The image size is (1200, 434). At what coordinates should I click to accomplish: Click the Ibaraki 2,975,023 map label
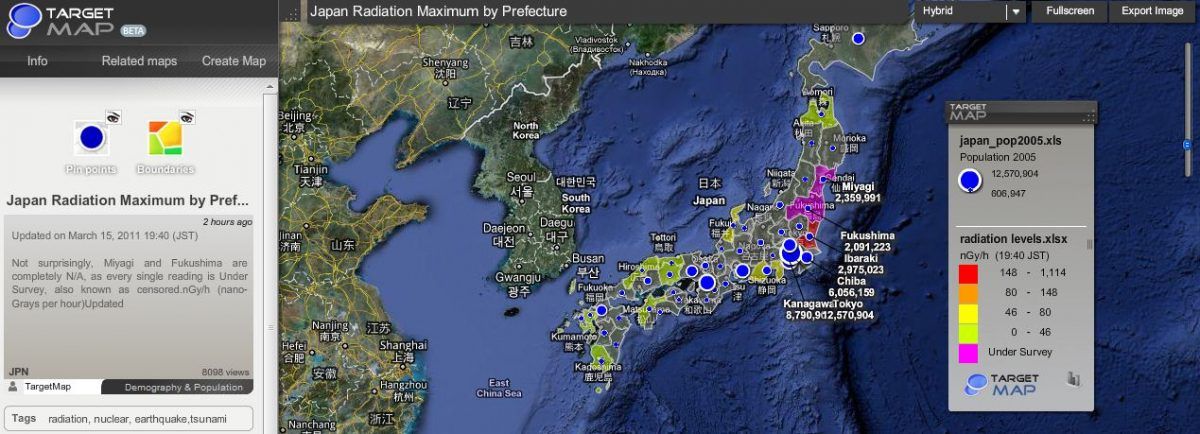860,264
